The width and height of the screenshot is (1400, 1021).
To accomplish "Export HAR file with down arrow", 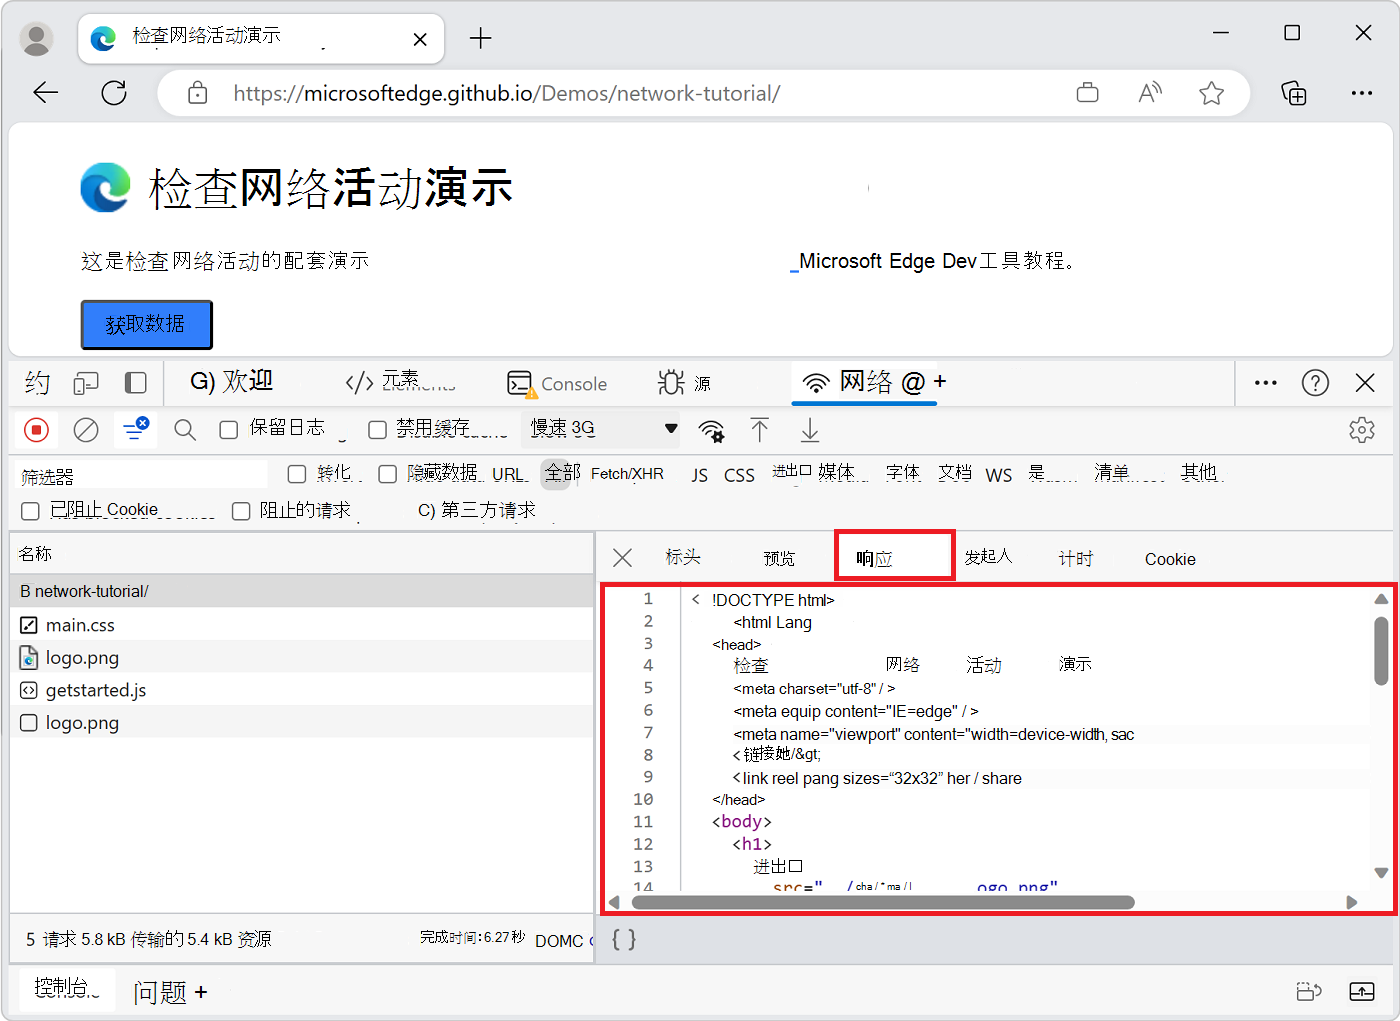I will coord(810,430).
